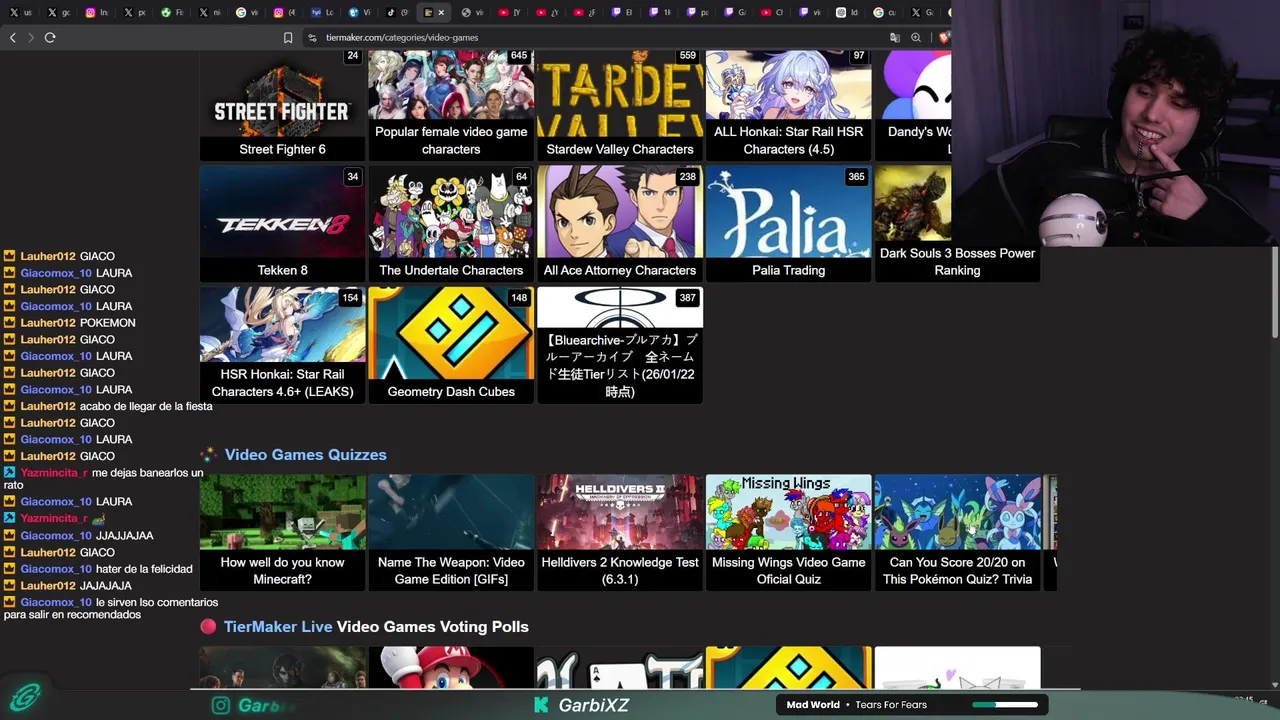Click the streamer webcam feed

pos(1115,122)
